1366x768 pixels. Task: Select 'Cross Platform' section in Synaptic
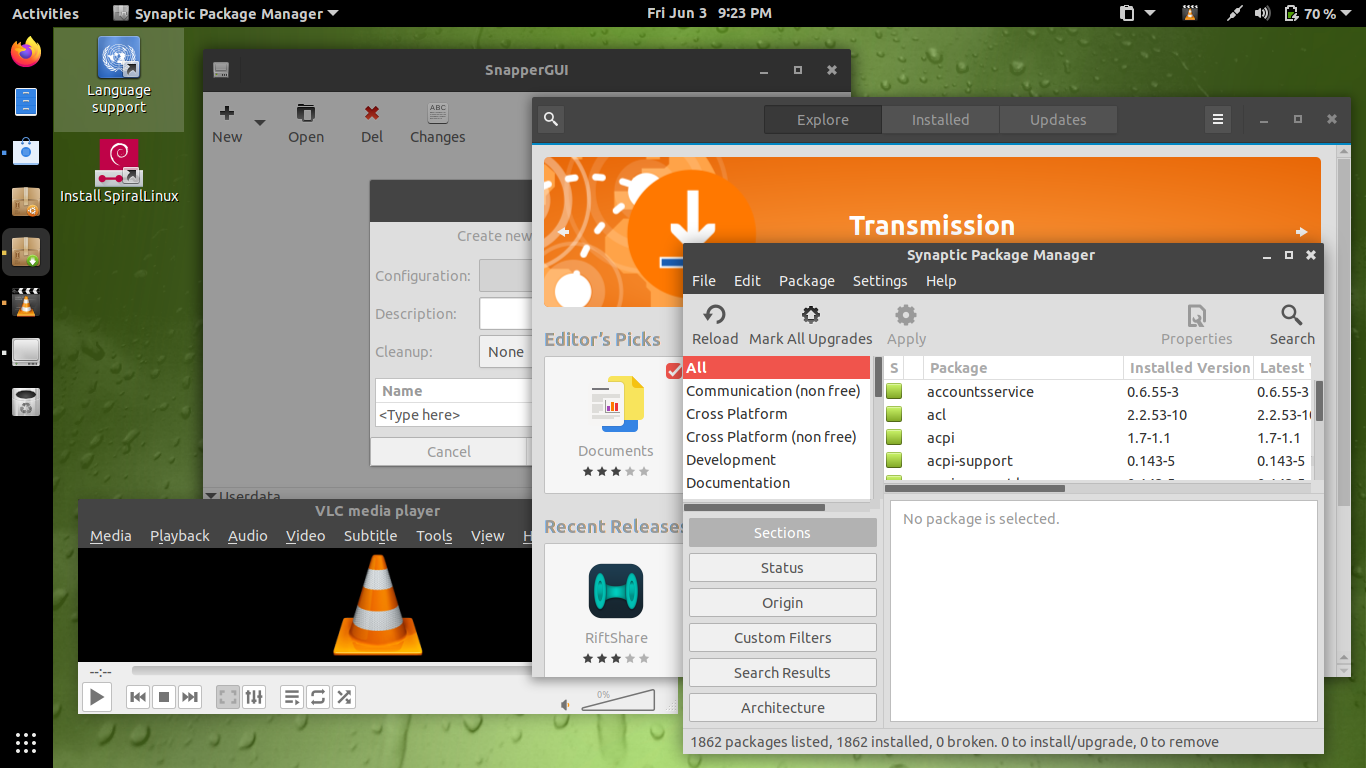click(x=777, y=414)
